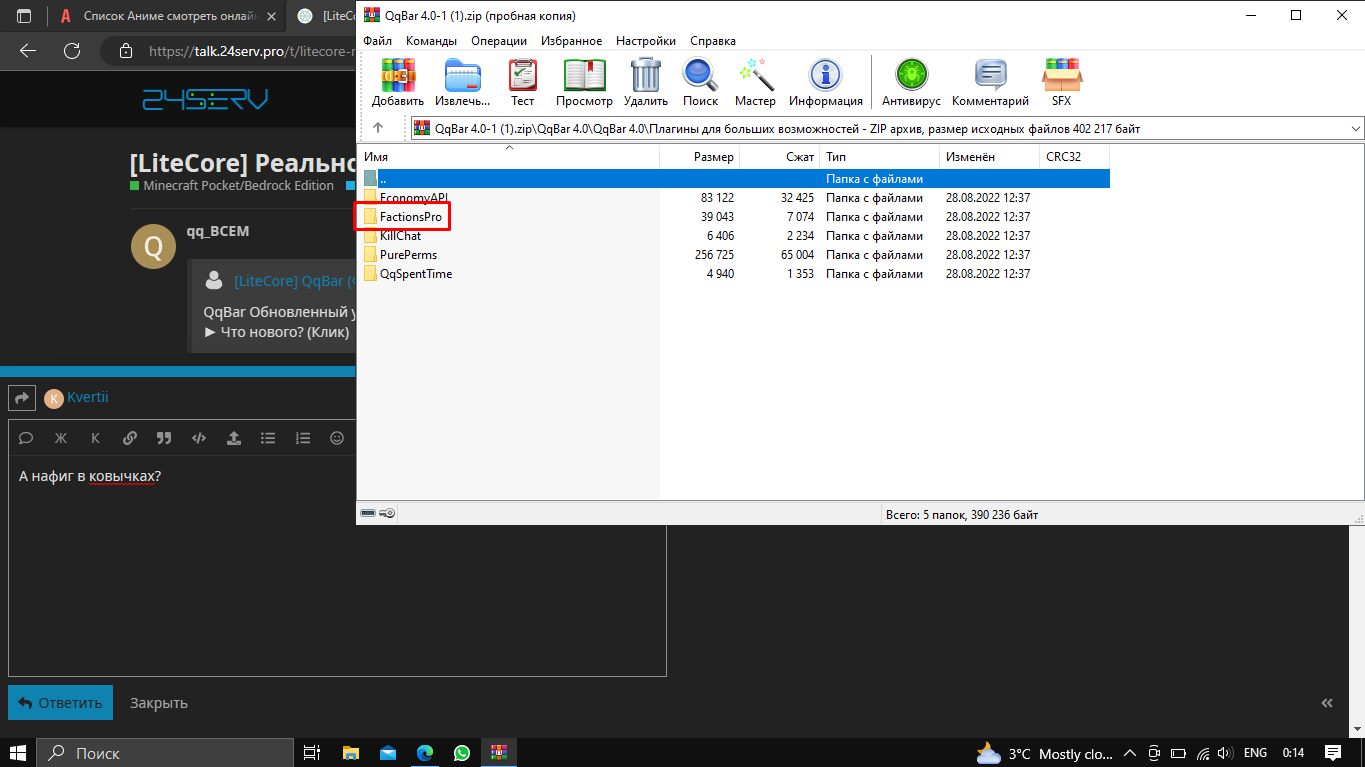
Task: Open the emoji picker in the editor
Action: click(x=337, y=438)
